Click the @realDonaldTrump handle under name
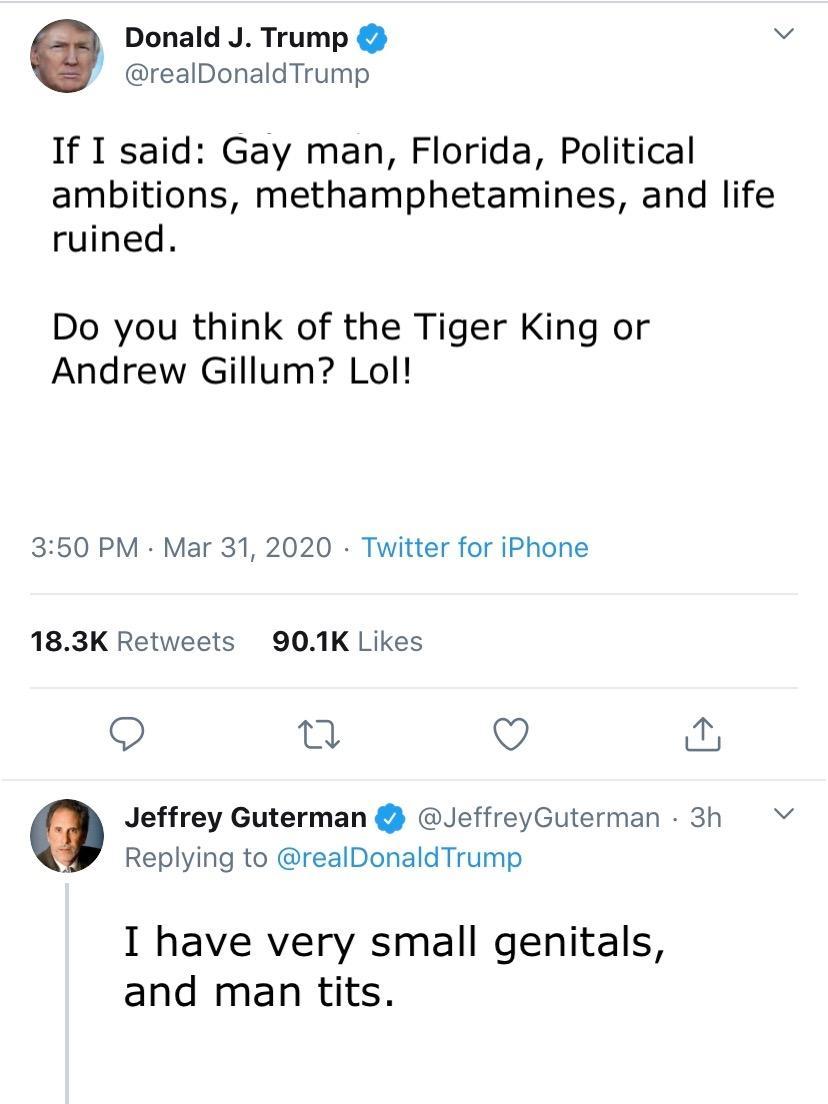Screen dimensions: 828x1104 [x=247, y=74]
